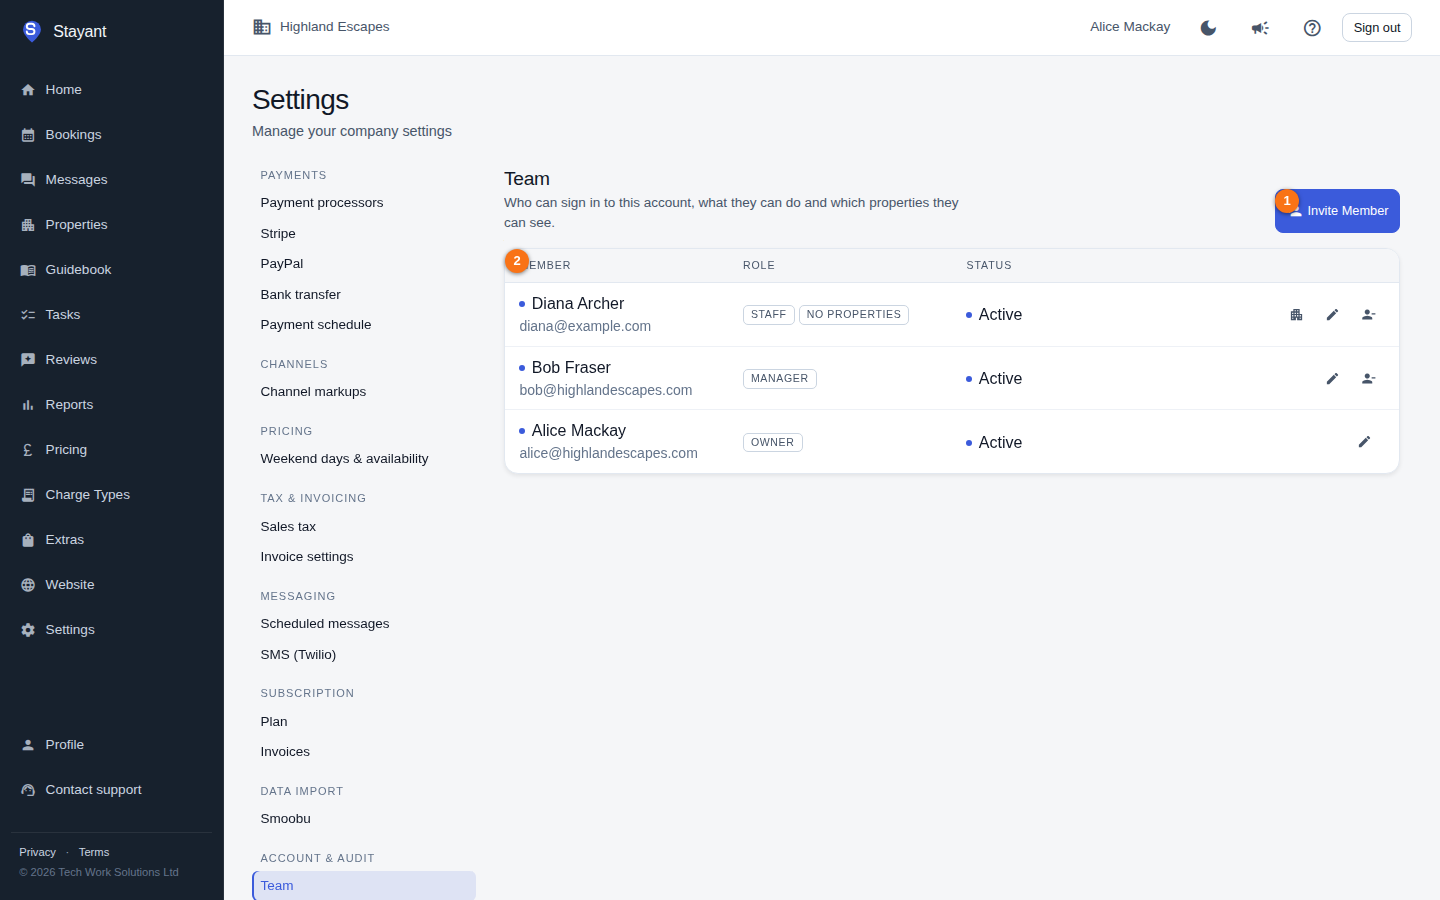Click diana@example.com email
Viewport: 1440px width, 900px height.
[585, 327]
